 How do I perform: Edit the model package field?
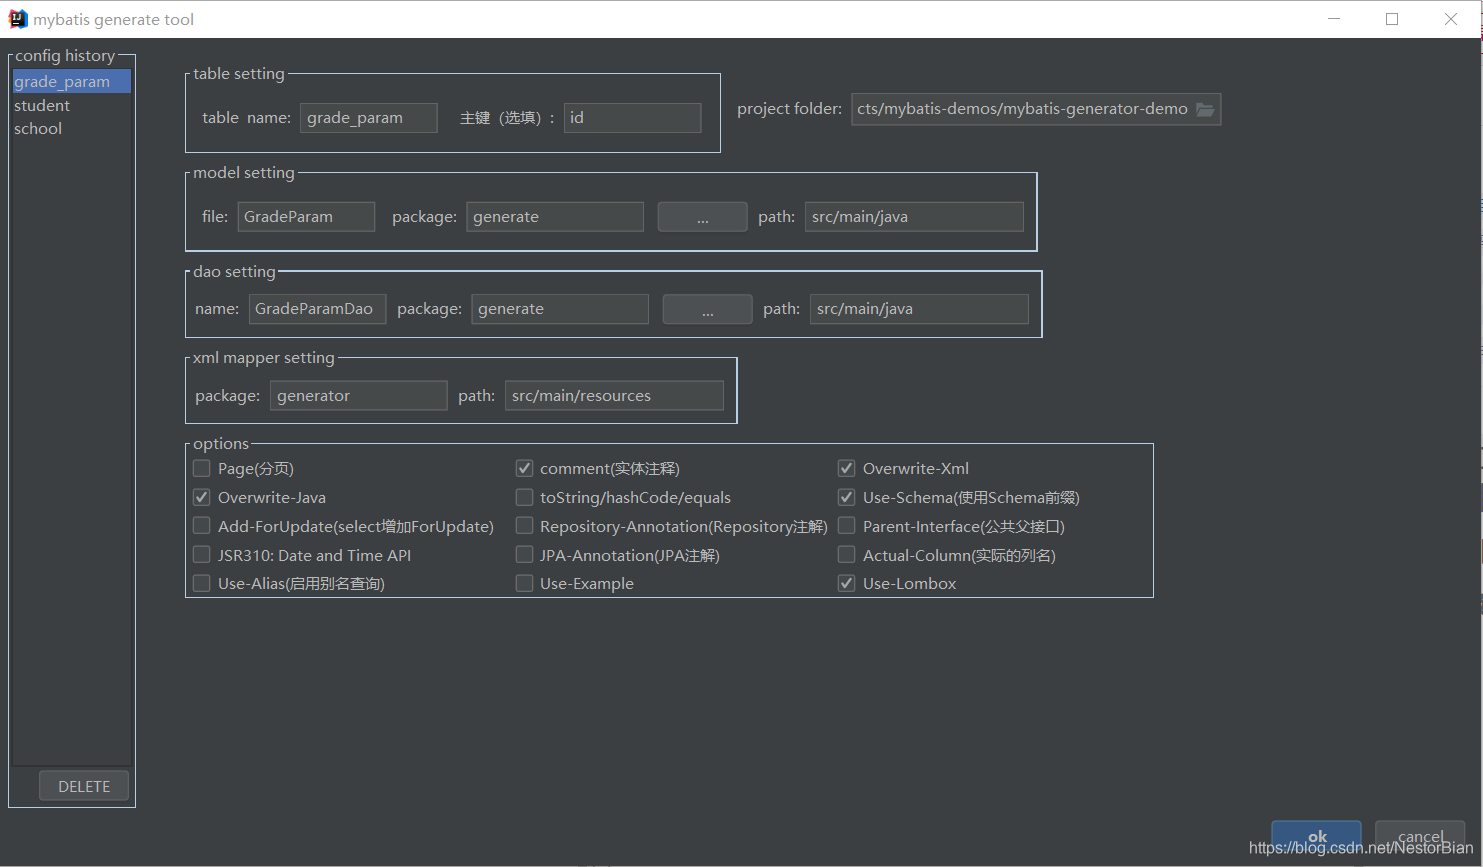point(555,217)
